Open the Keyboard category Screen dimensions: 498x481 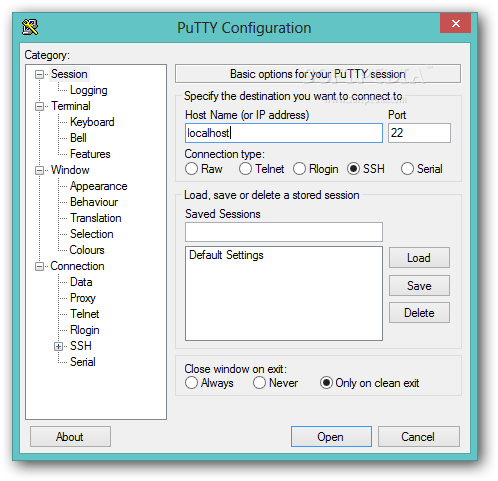[x=92, y=122]
